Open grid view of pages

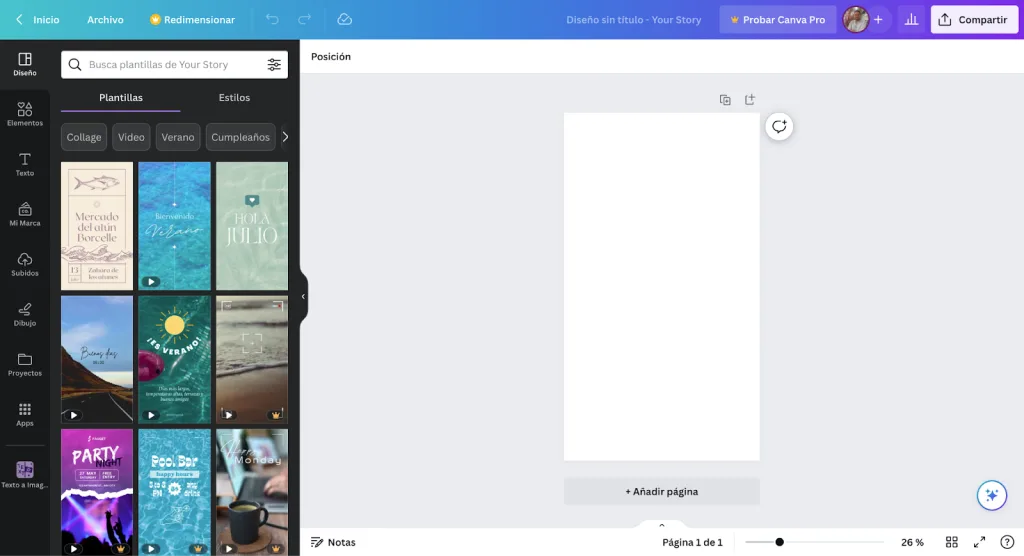pos(952,542)
